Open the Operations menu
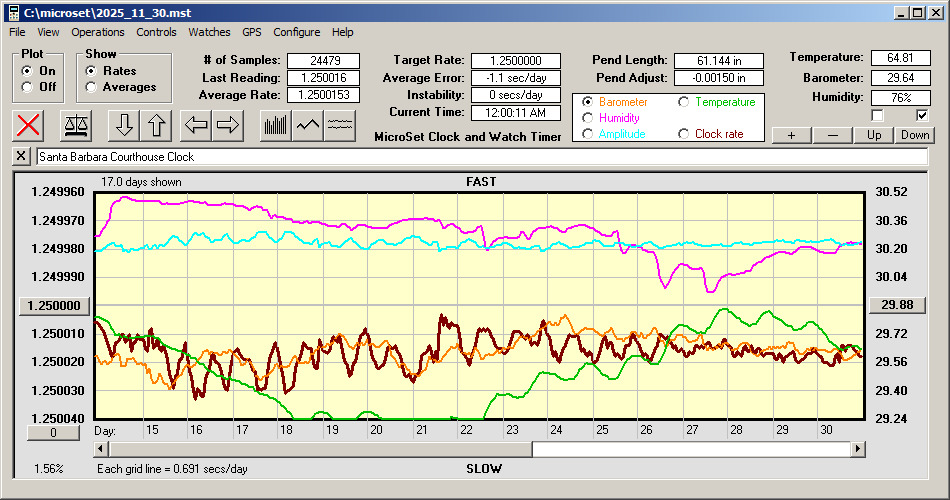Viewport: 950px width, 500px height. (98, 32)
